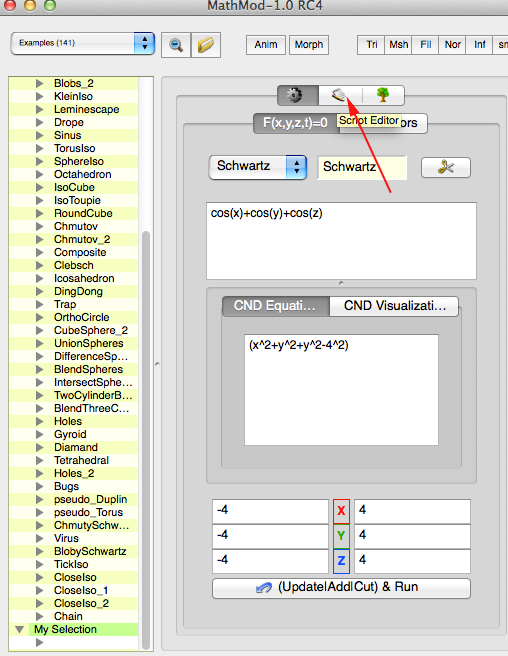Toggle the Msh mesh button
The image size is (508, 656).
tap(398, 45)
